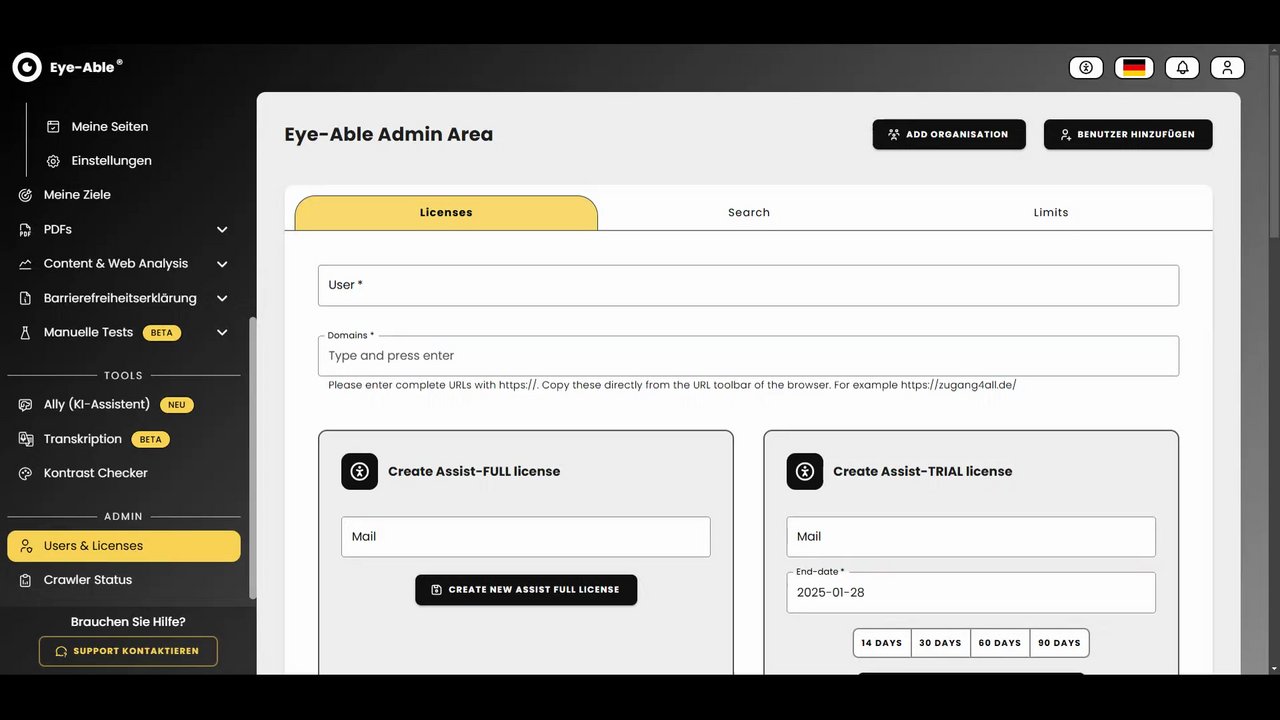Click the Benutzer hinzufügen button
This screenshot has height=720, width=1280.
(1128, 134)
